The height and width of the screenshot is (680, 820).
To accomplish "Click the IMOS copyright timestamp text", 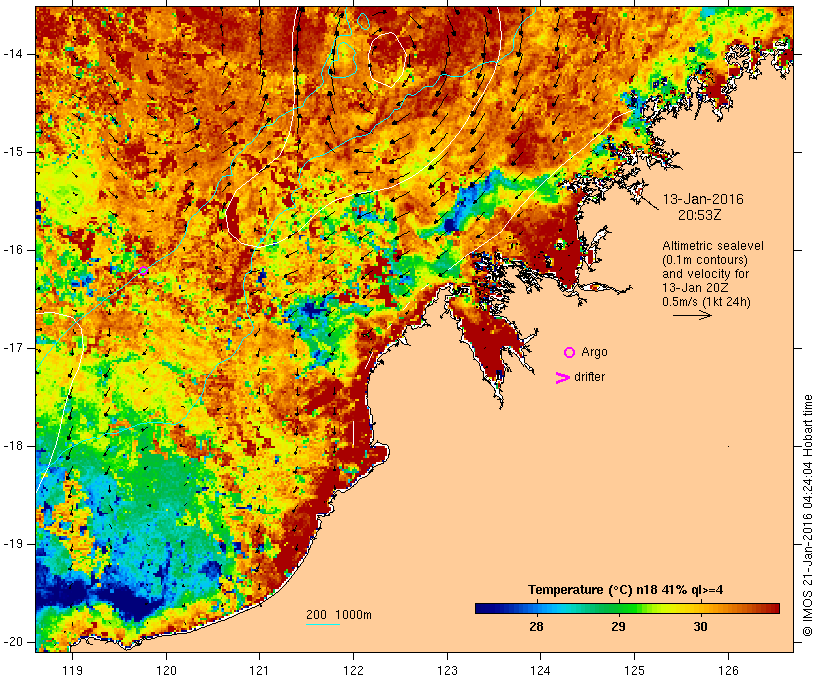I will pos(808,515).
